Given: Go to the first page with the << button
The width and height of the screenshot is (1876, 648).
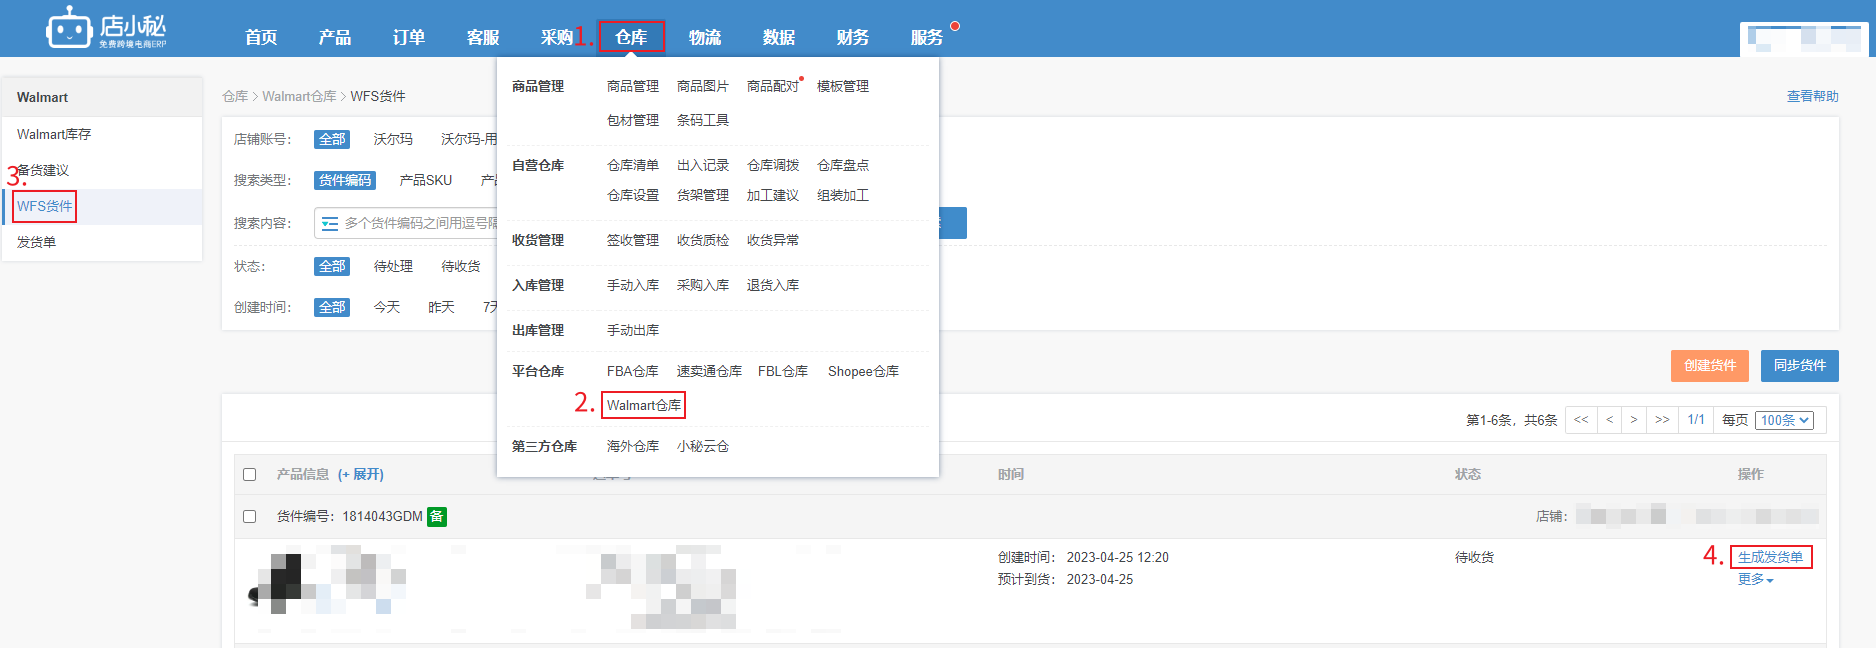Looking at the screenshot, I should tap(1581, 420).
